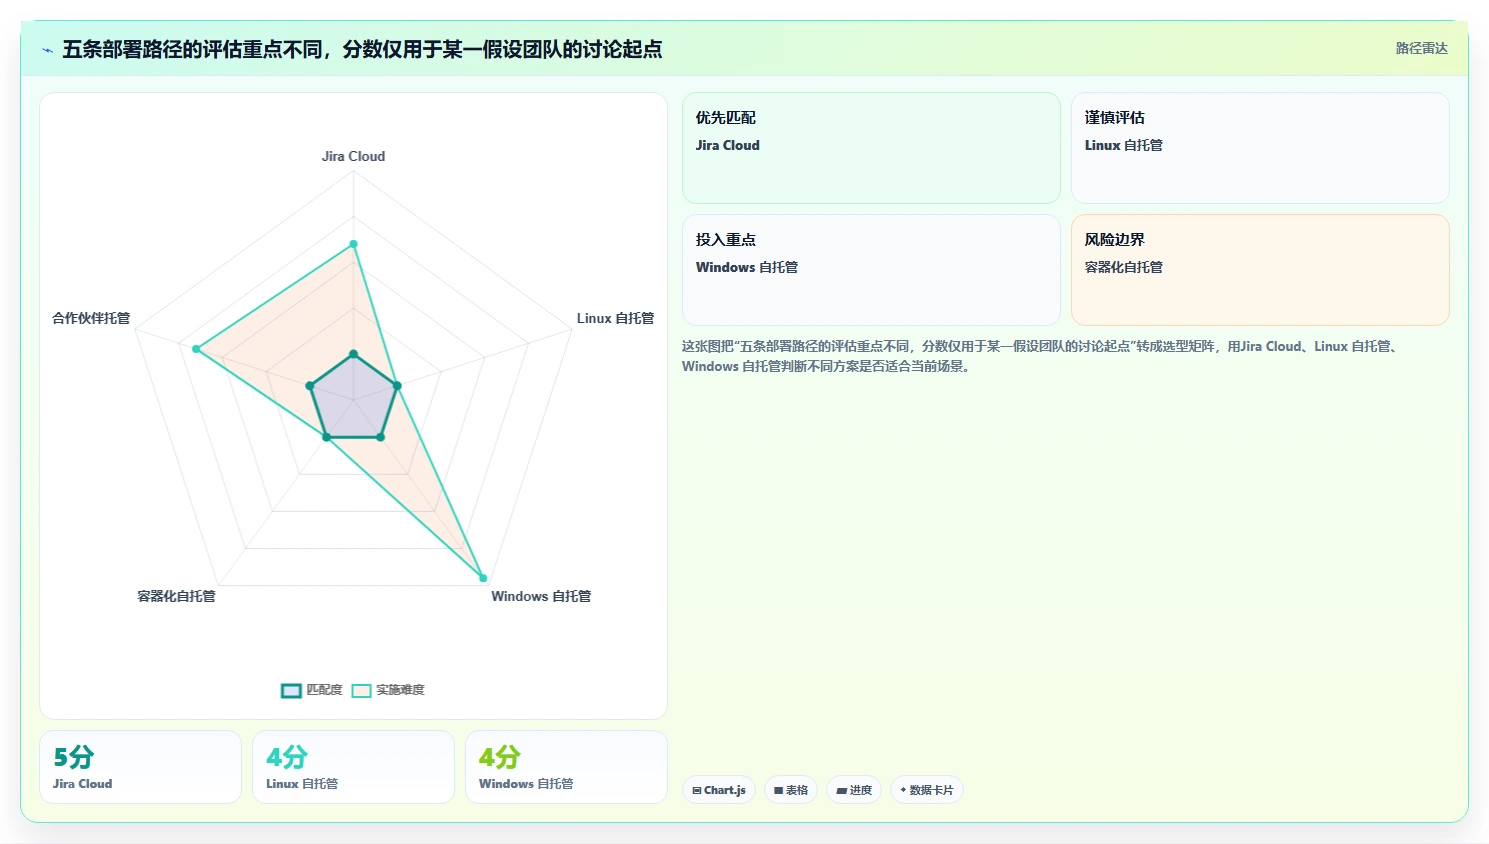Click the 数据卡片 chip
1489x844 pixels.
tap(927, 790)
